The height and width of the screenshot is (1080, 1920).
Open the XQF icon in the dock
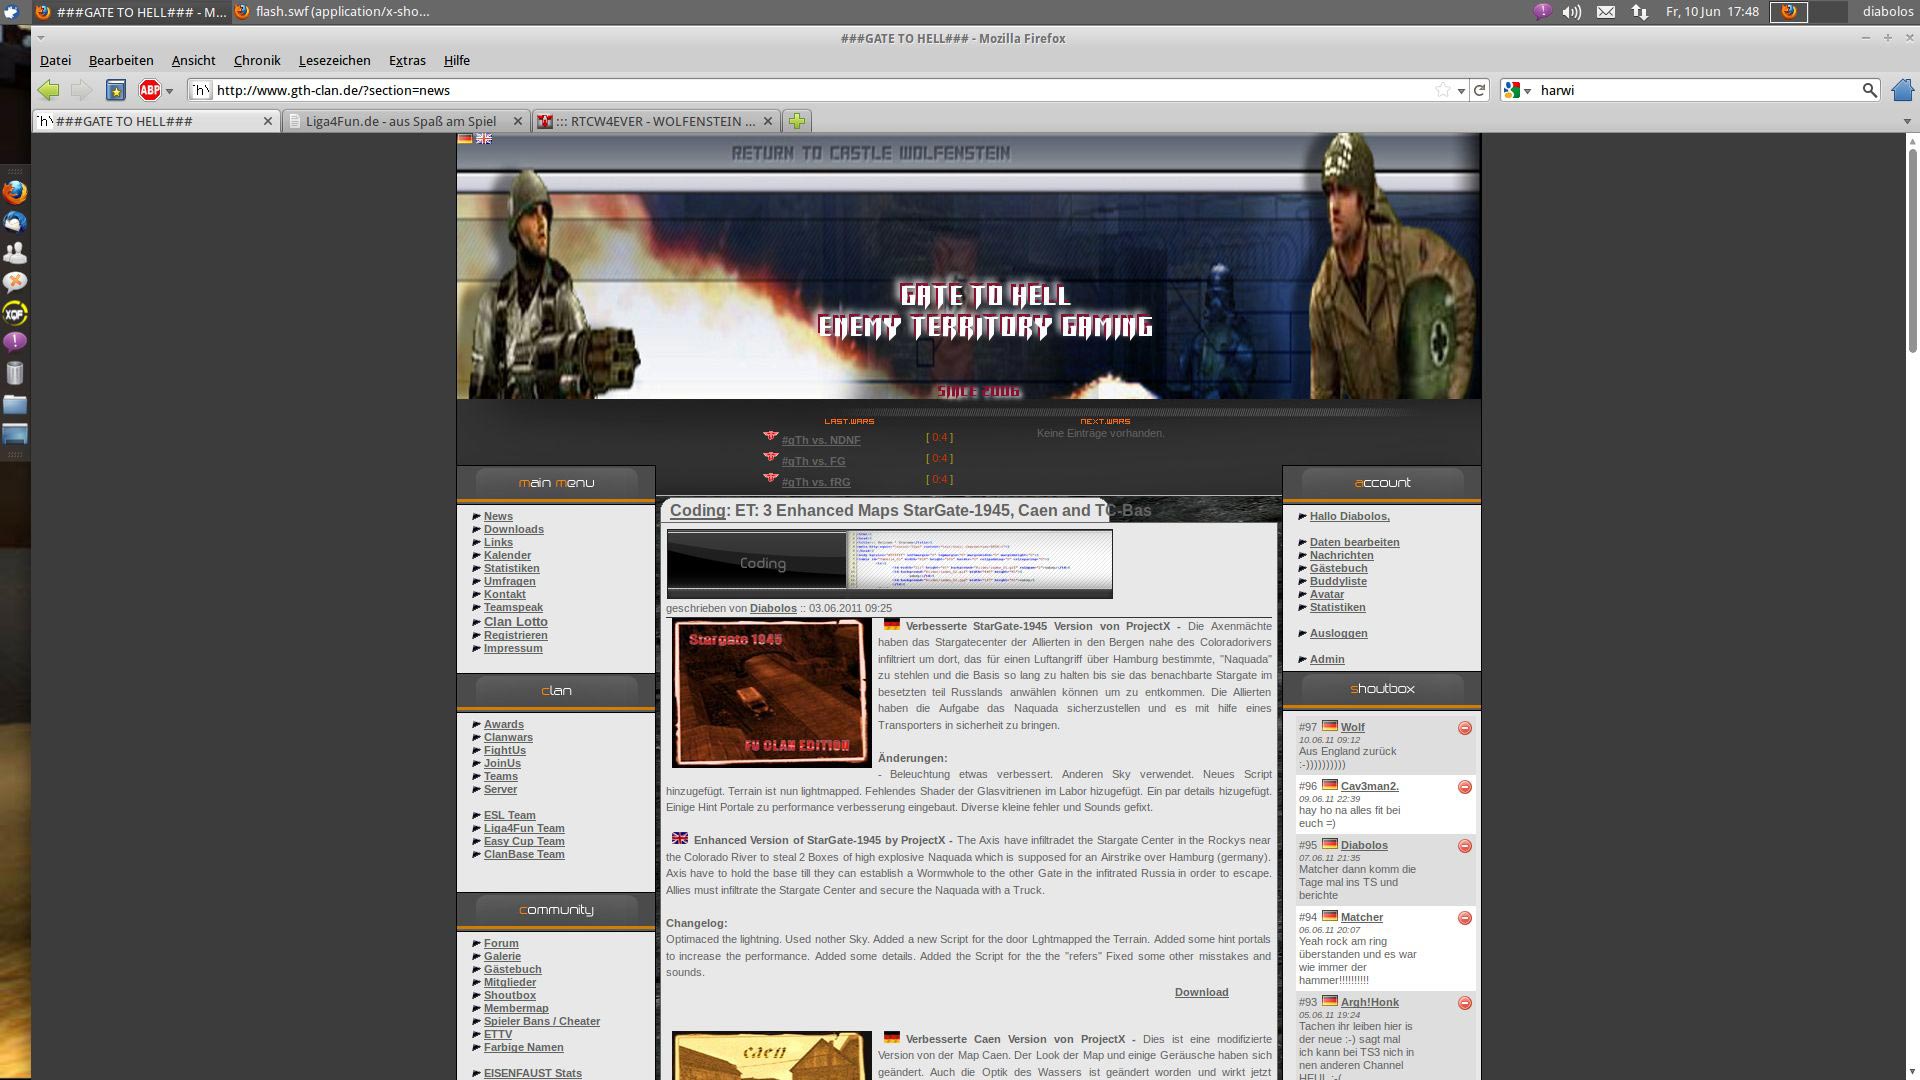pos(15,313)
